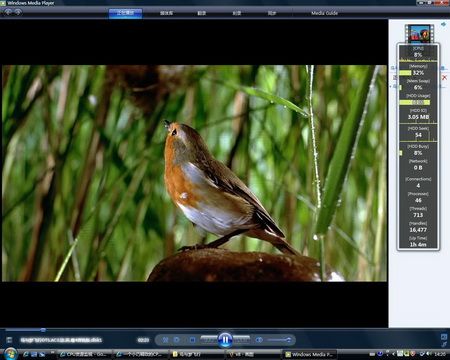This screenshot has height=360, width=450.
Task: Click the Up Time 1h 4m reading
Action: 418,244
